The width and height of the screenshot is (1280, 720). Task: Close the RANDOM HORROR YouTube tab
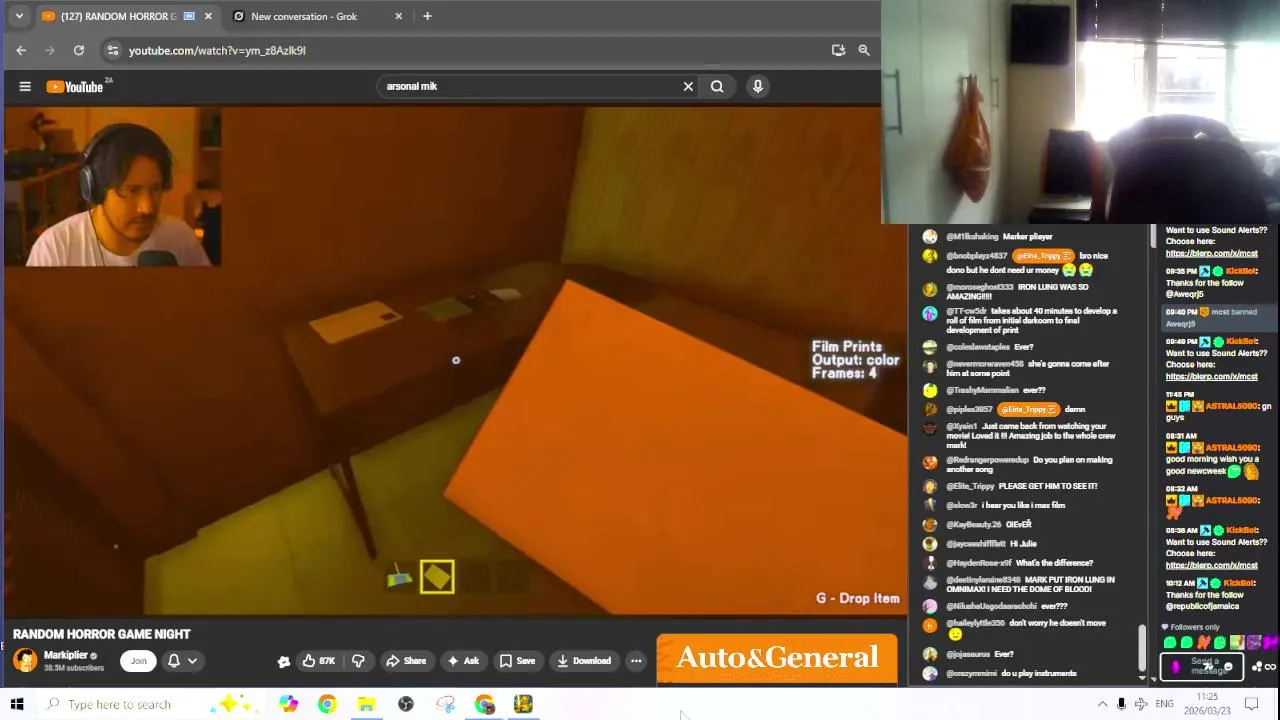click(208, 16)
